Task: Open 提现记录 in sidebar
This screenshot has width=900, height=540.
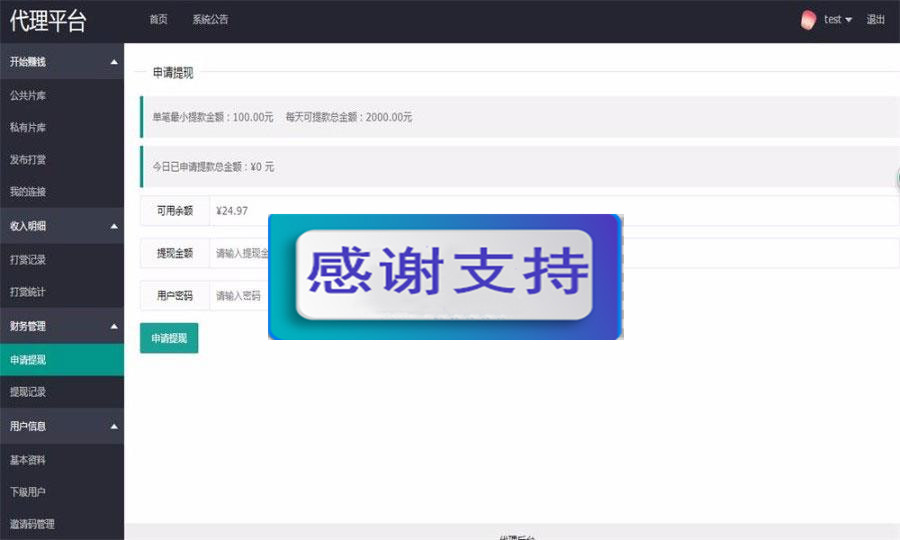Action: 62,392
